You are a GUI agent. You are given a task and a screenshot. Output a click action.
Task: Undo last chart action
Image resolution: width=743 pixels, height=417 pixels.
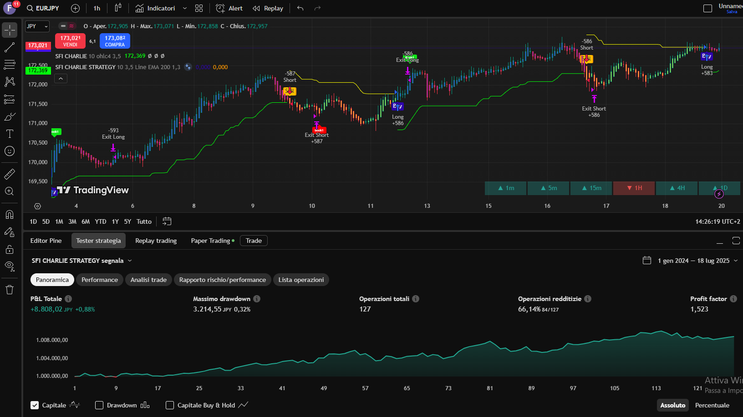point(300,9)
